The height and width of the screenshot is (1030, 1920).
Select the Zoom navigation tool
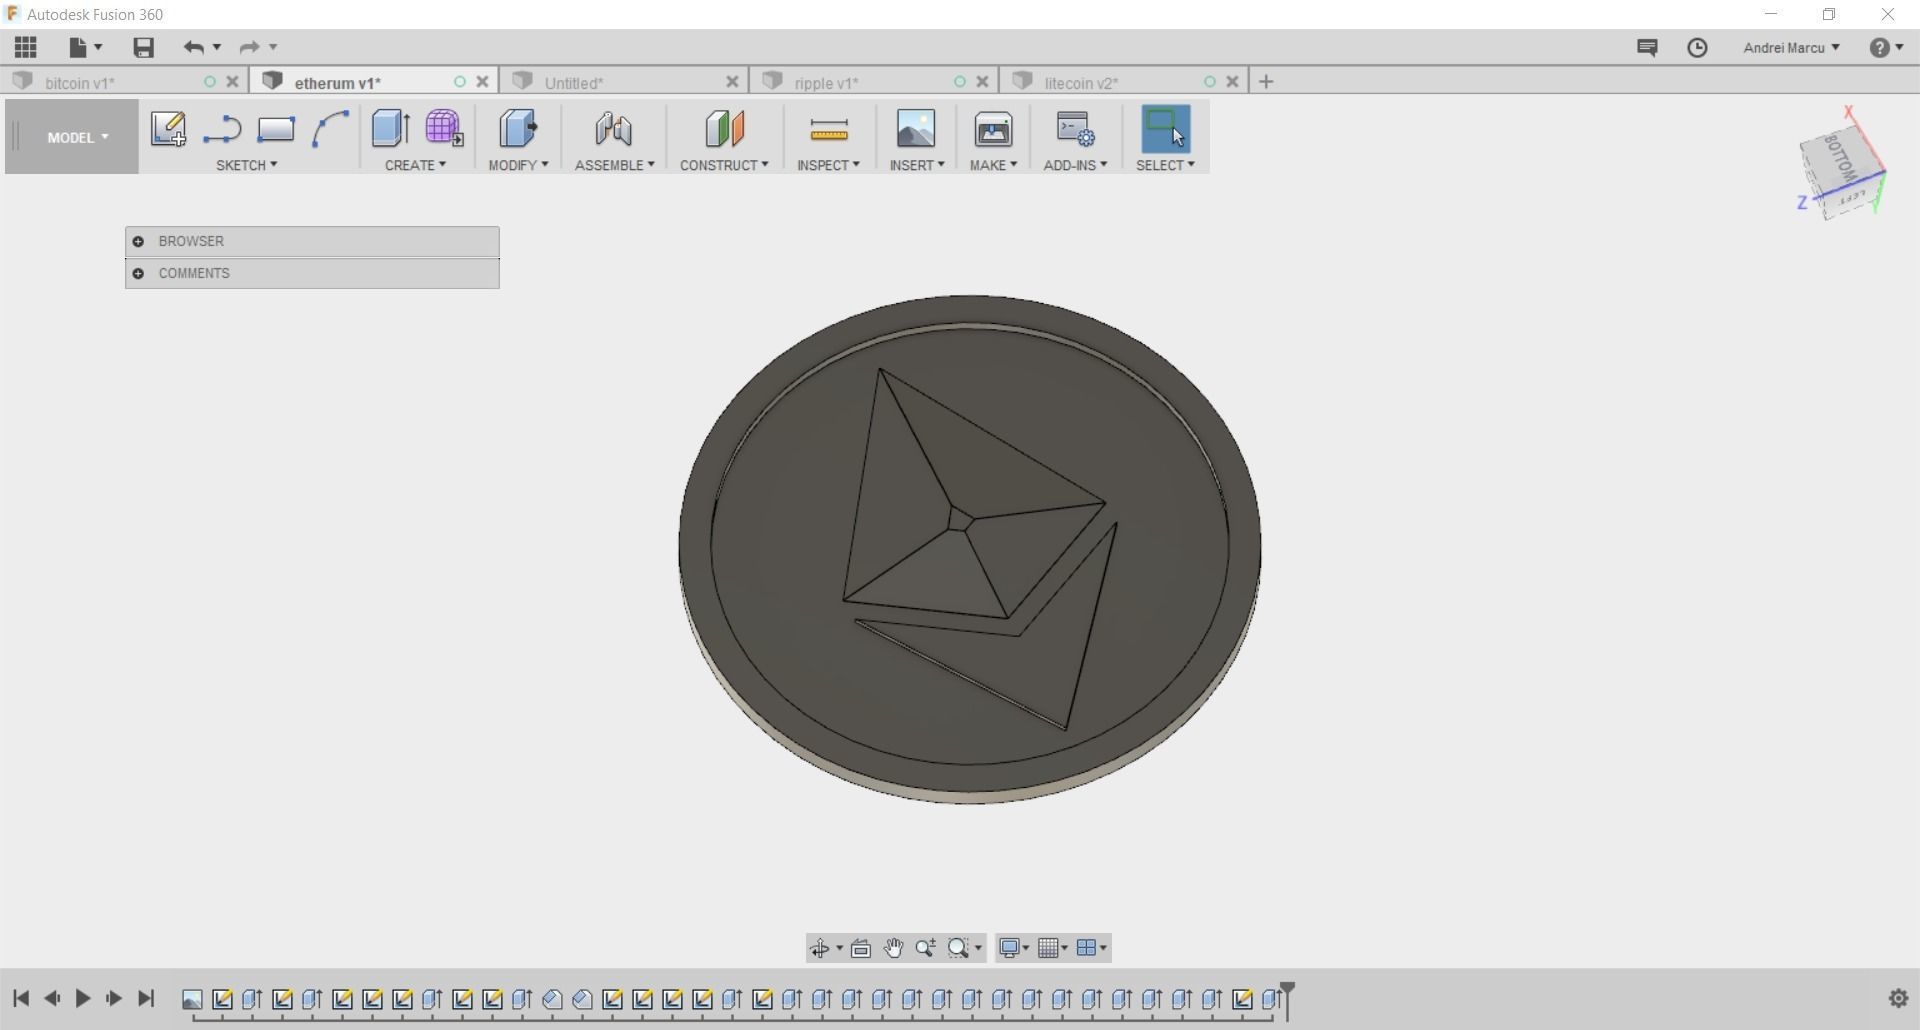click(x=926, y=948)
